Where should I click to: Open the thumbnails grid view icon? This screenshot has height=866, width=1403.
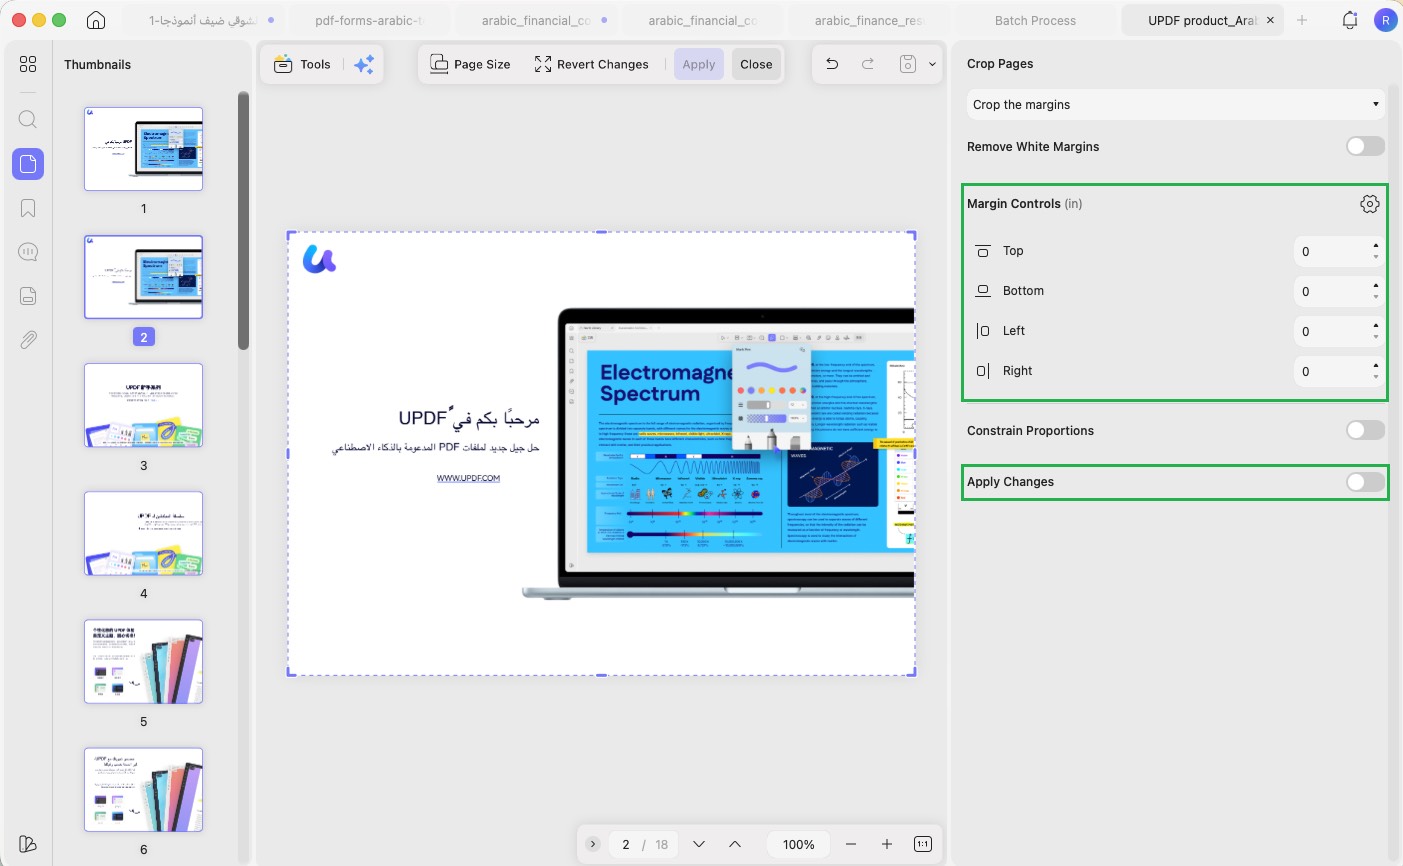(28, 64)
